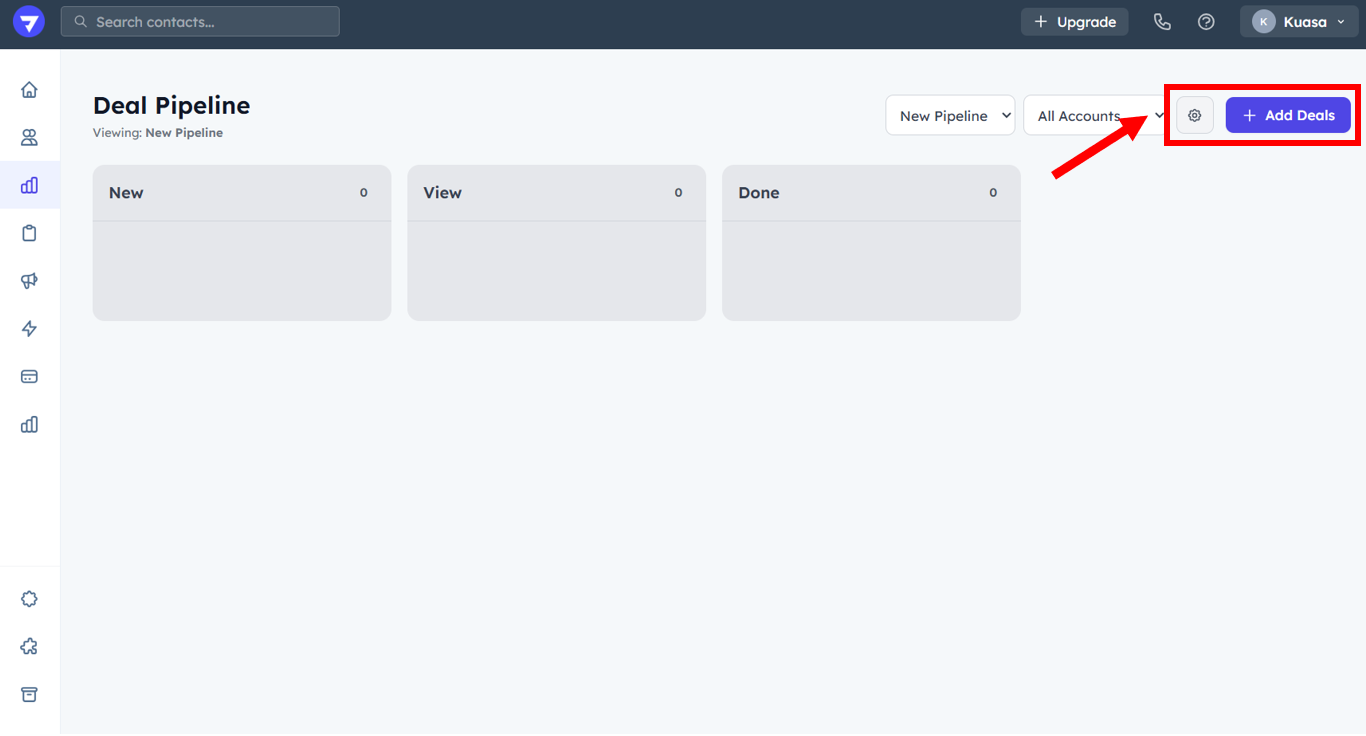Open the Automations lightning bolt icon
Screen dimensions: 1366x736
[x=29, y=329]
